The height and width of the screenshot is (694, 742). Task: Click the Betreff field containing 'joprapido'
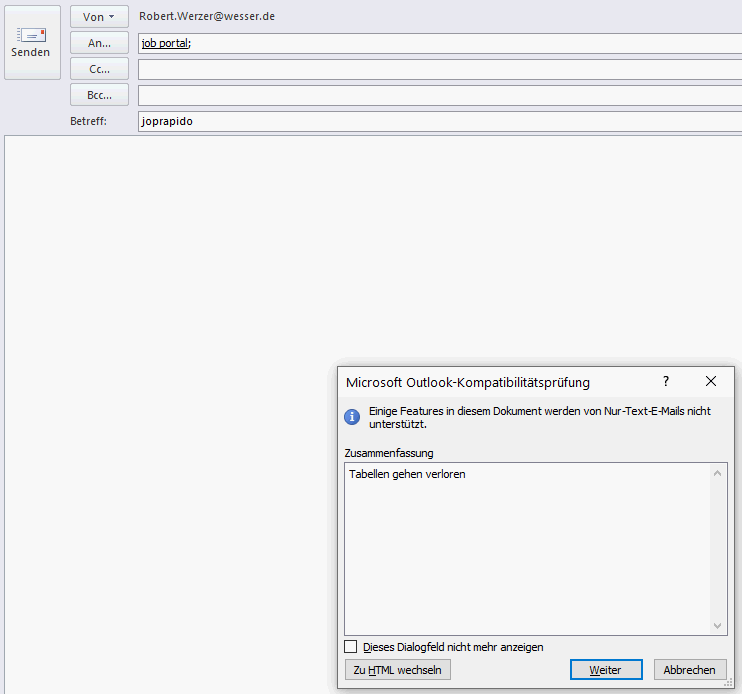[x=440, y=122]
